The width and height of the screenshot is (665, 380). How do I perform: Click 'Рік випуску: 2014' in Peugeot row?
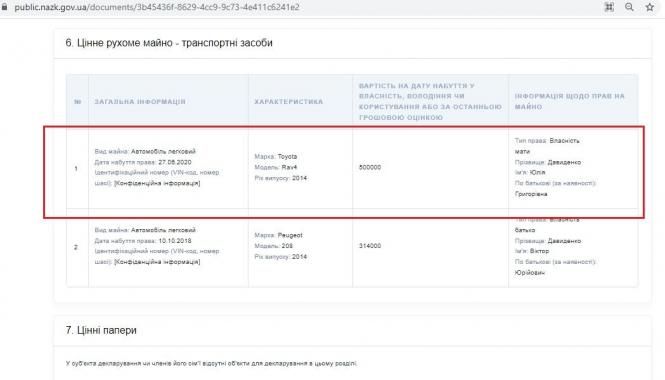(281, 257)
